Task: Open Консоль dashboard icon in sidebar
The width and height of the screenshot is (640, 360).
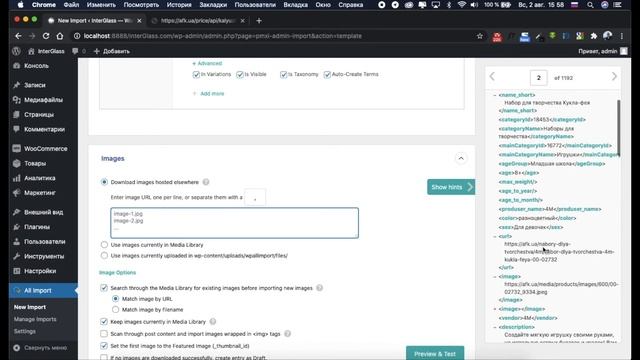Action: pos(16,66)
